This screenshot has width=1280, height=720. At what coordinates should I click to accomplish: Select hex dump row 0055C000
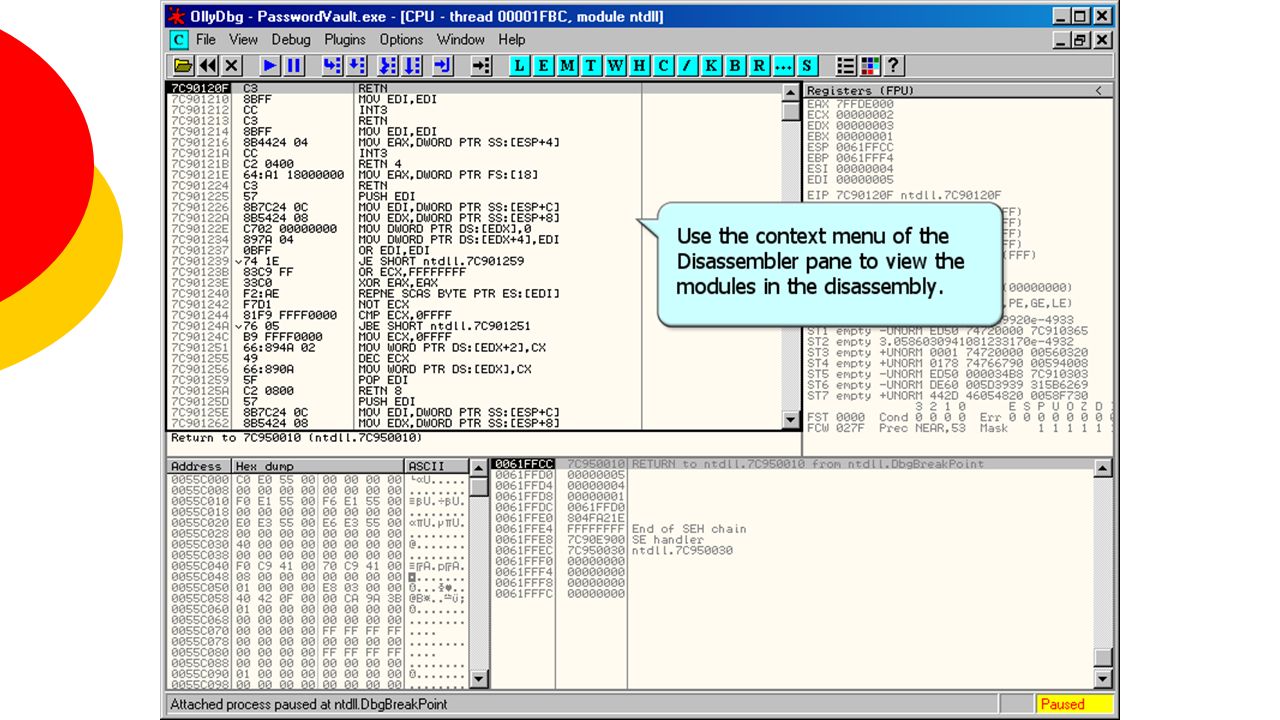[318, 479]
